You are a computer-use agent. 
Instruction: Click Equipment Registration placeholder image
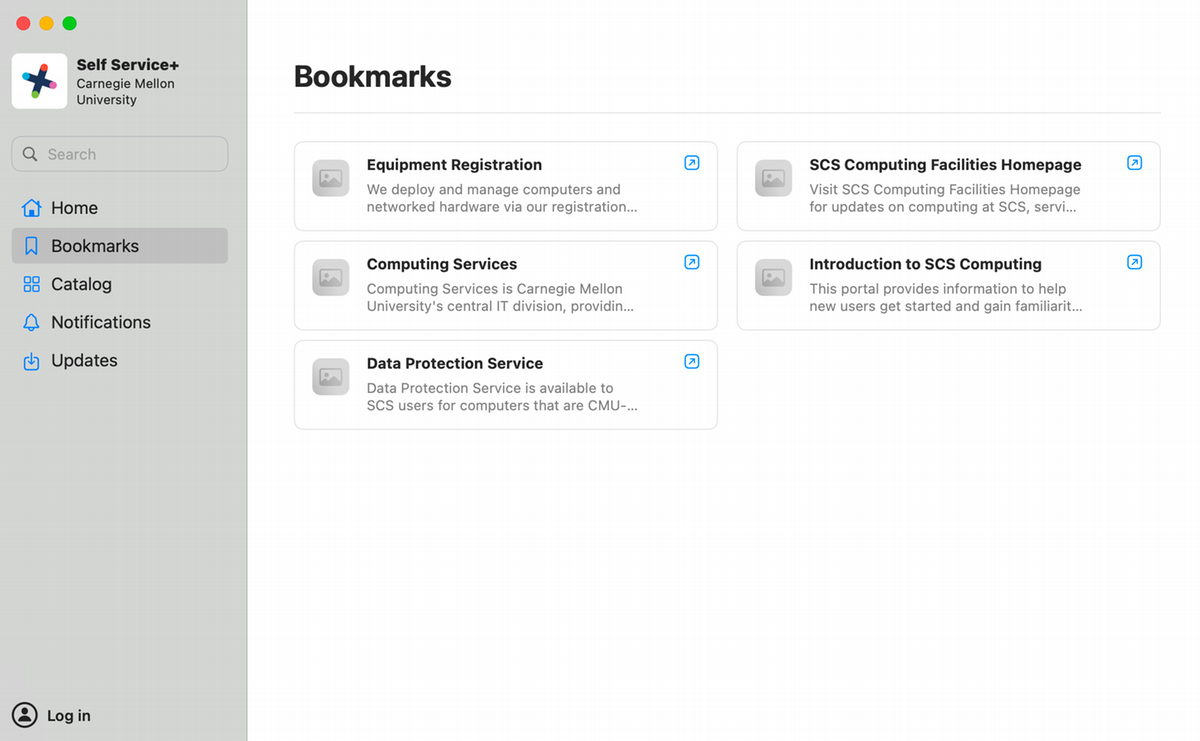pyautogui.click(x=331, y=178)
